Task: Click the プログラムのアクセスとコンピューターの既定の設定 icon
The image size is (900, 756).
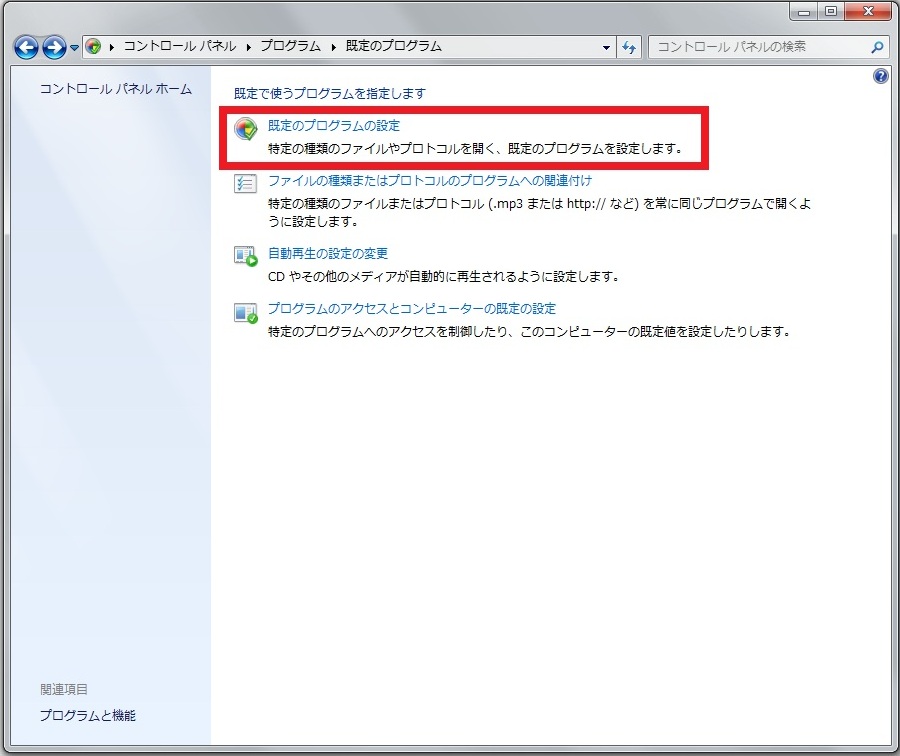Action: click(x=245, y=312)
